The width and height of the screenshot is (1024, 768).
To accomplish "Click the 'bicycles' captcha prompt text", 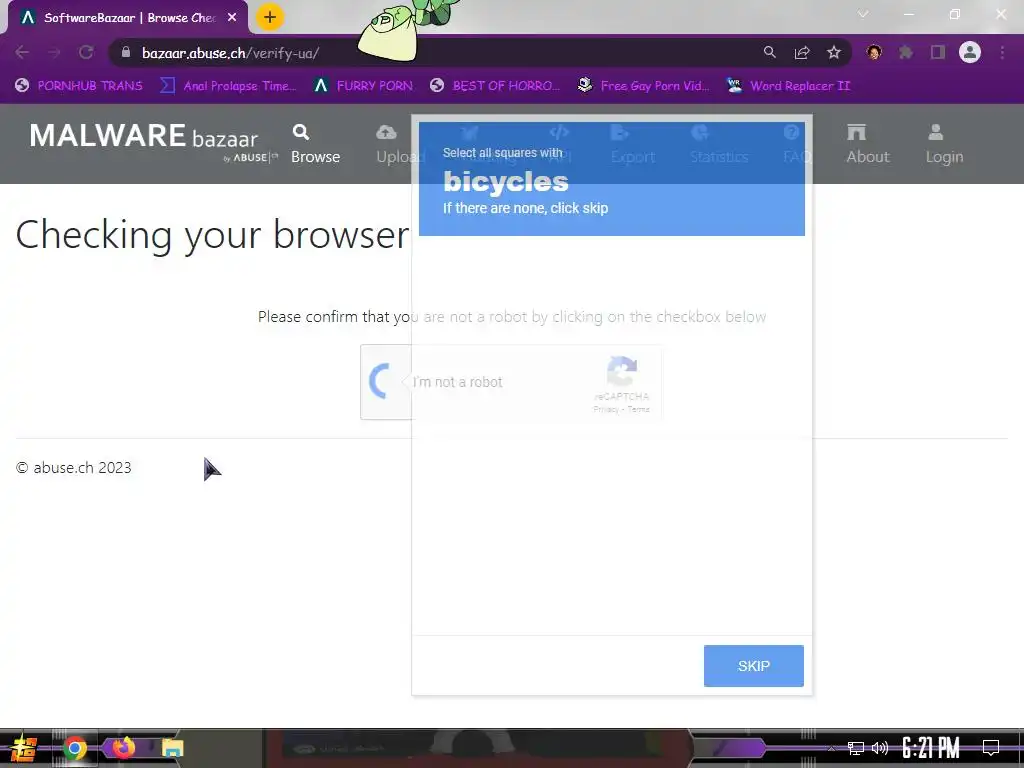I will tap(505, 182).
